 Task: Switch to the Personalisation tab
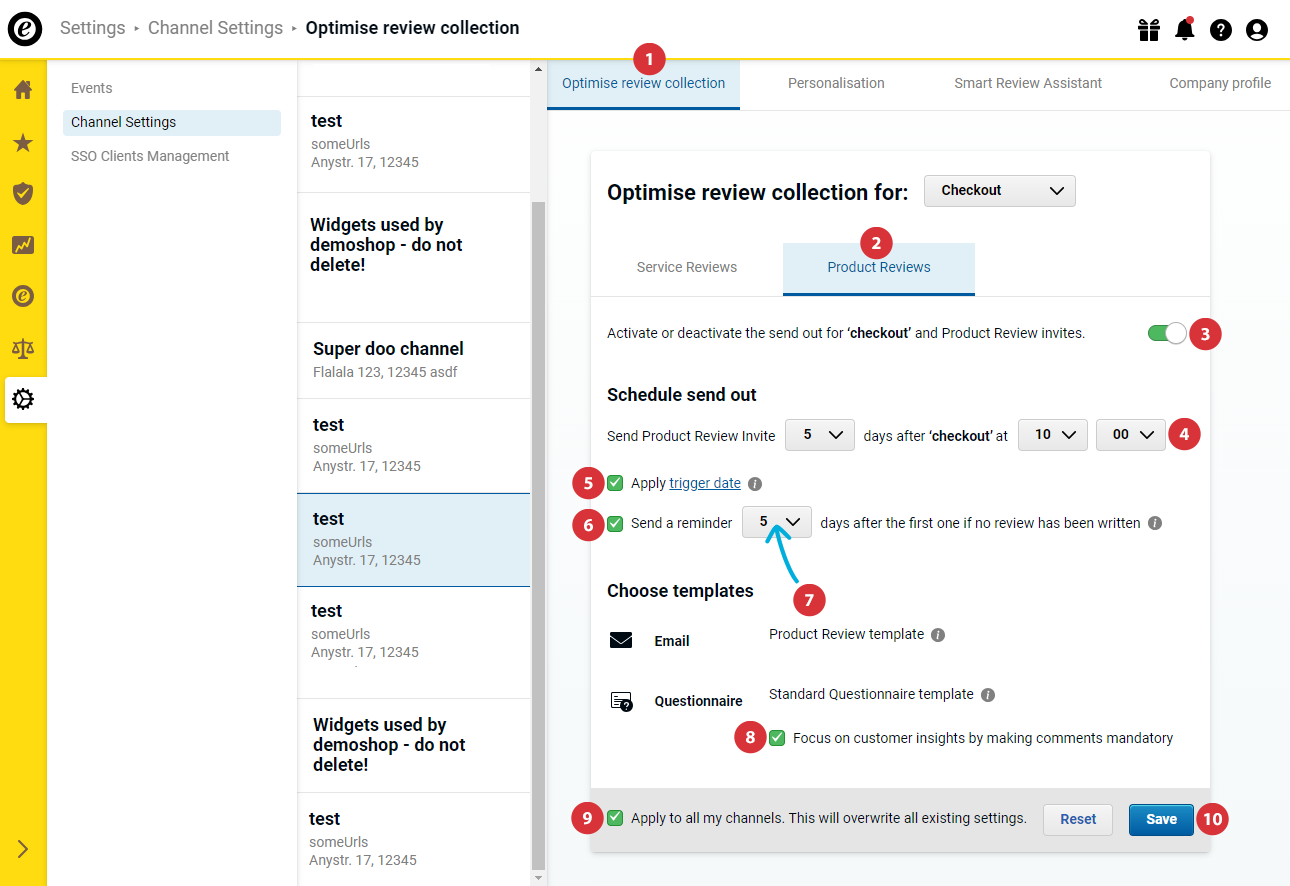[836, 84]
